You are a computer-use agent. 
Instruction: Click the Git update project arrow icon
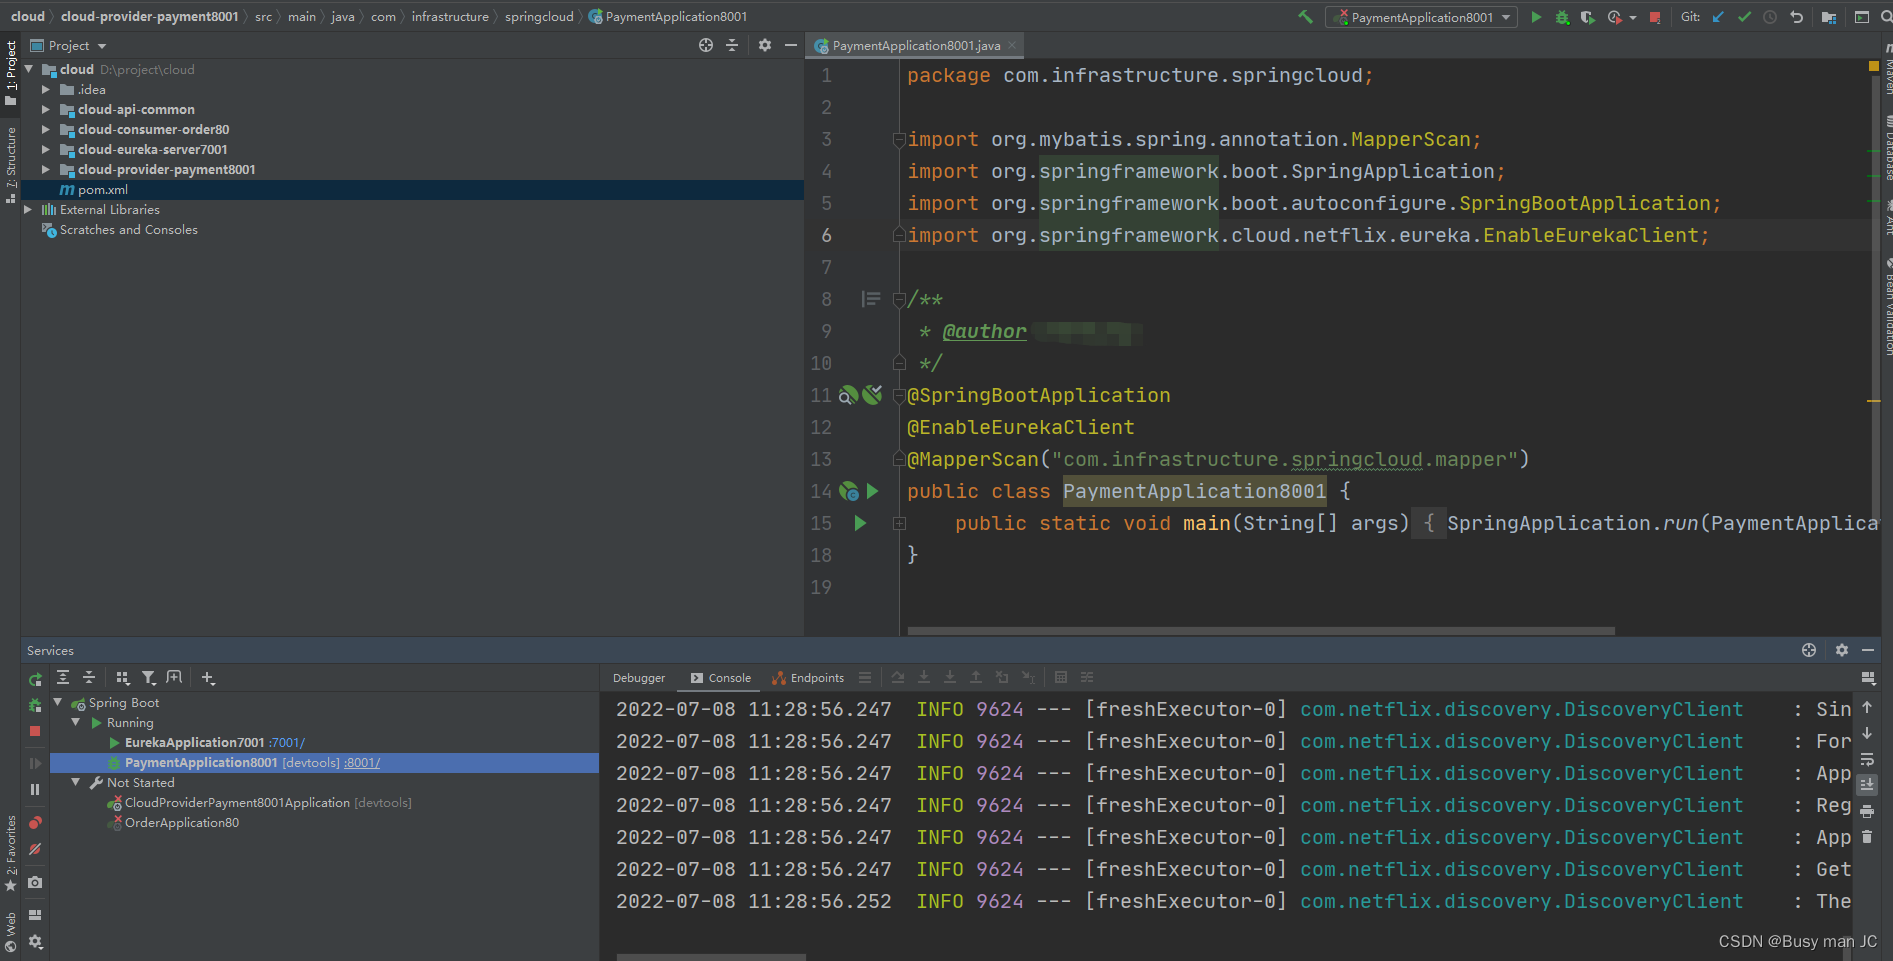[x=1718, y=17]
